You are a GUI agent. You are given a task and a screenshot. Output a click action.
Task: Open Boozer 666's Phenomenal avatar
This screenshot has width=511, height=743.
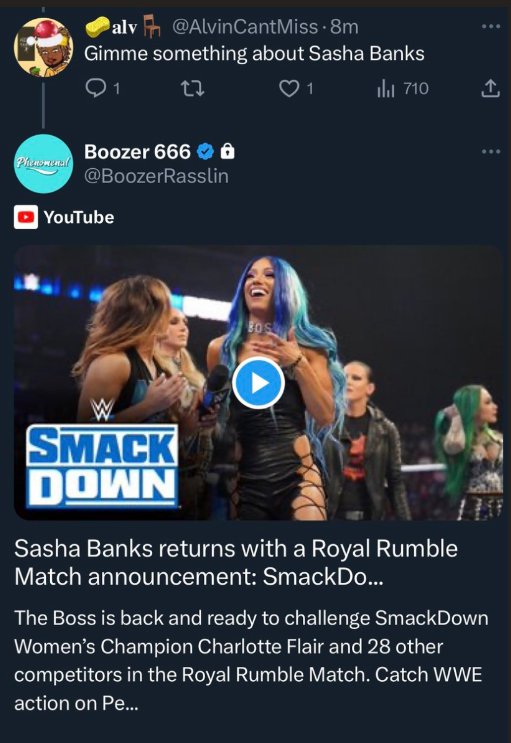pyautogui.click(x=44, y=163)
